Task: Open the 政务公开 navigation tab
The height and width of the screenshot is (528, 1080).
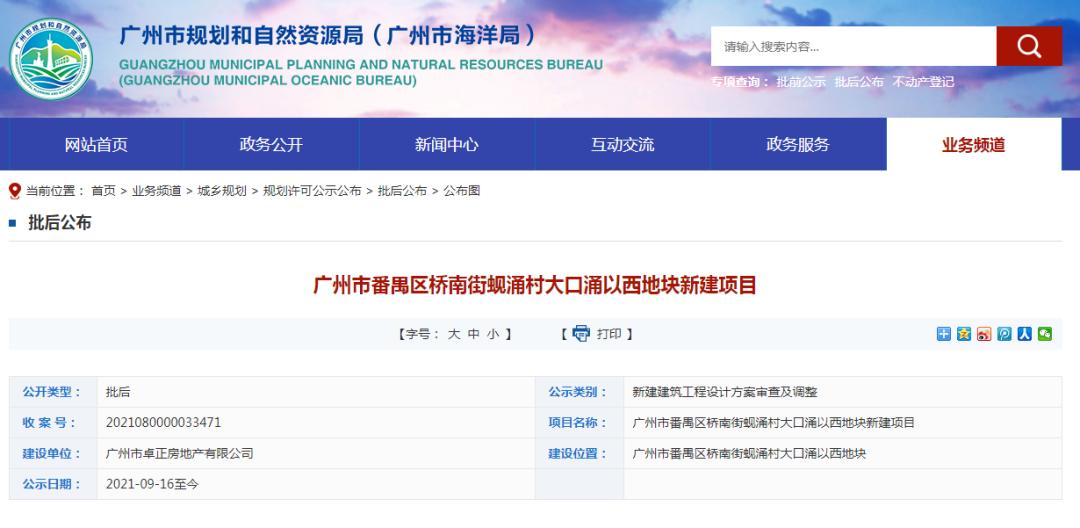Action: click(x=271, y=145)
